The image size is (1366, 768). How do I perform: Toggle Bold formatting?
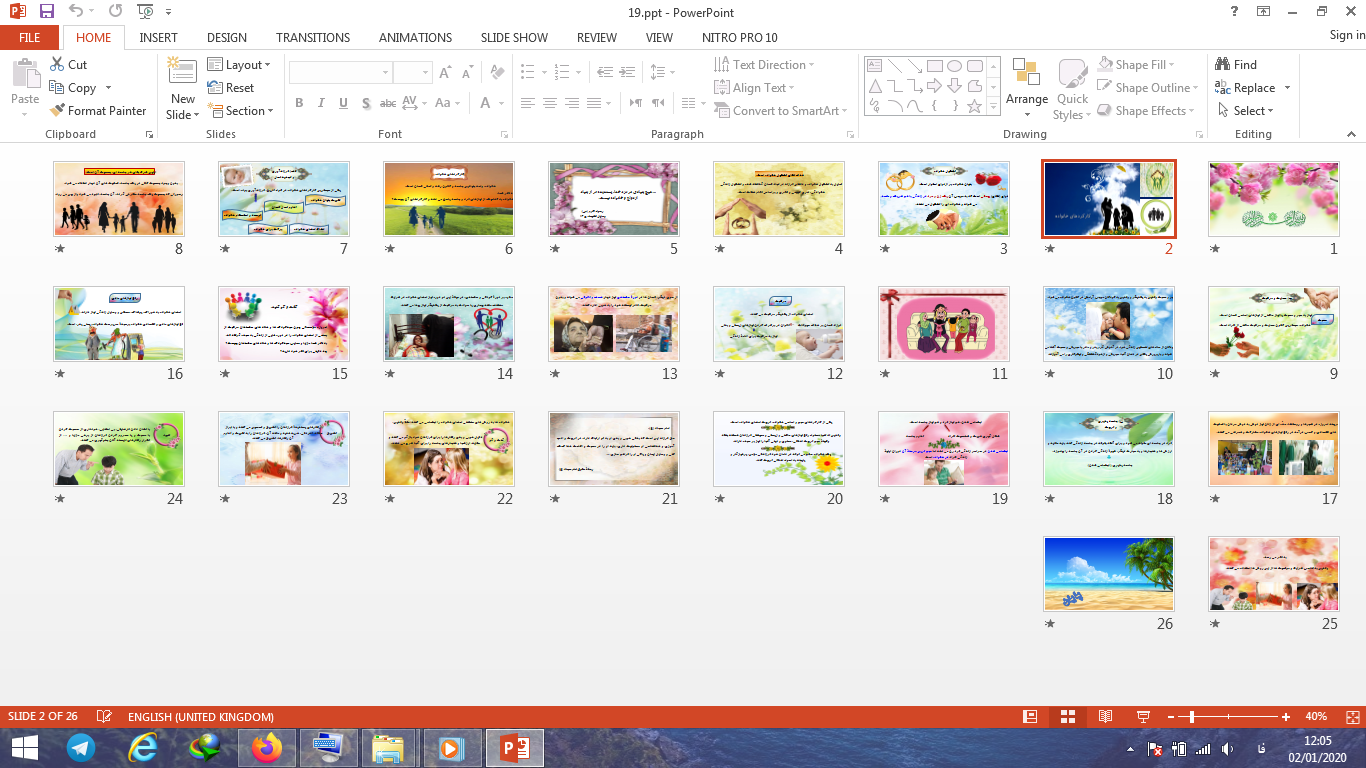299,103
